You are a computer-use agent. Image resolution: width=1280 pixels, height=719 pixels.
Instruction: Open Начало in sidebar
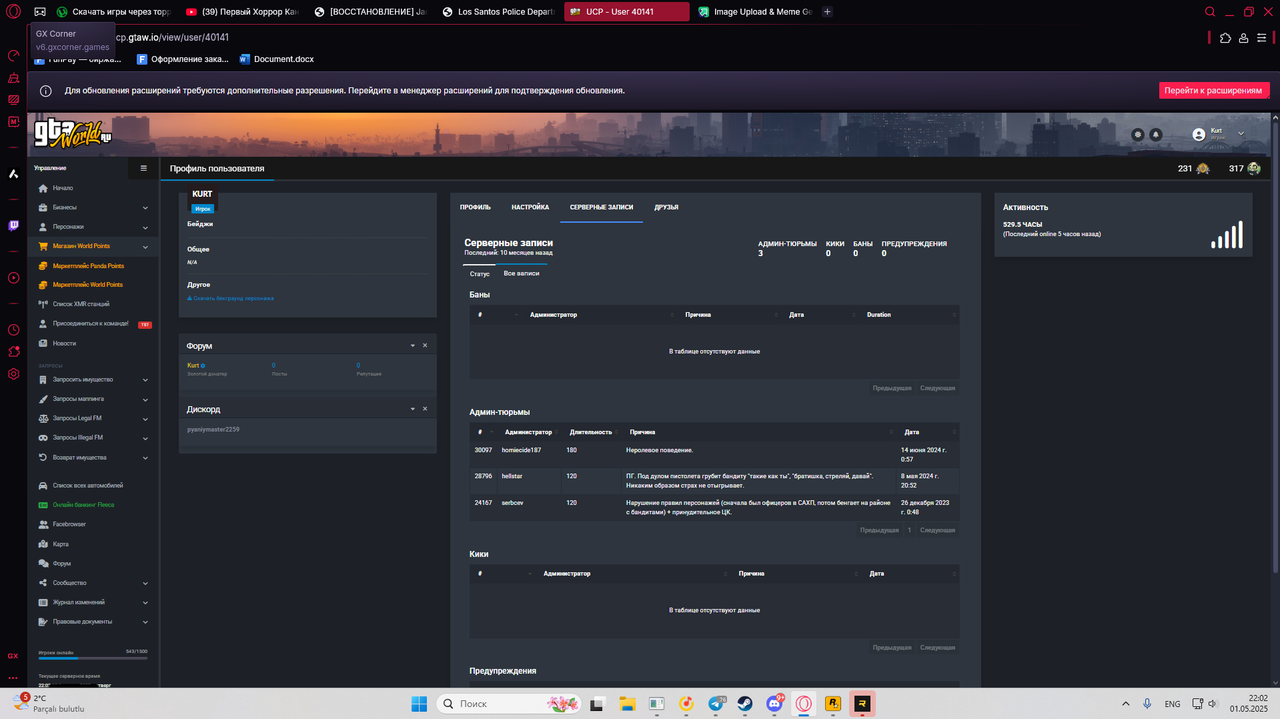coord(62,188)
